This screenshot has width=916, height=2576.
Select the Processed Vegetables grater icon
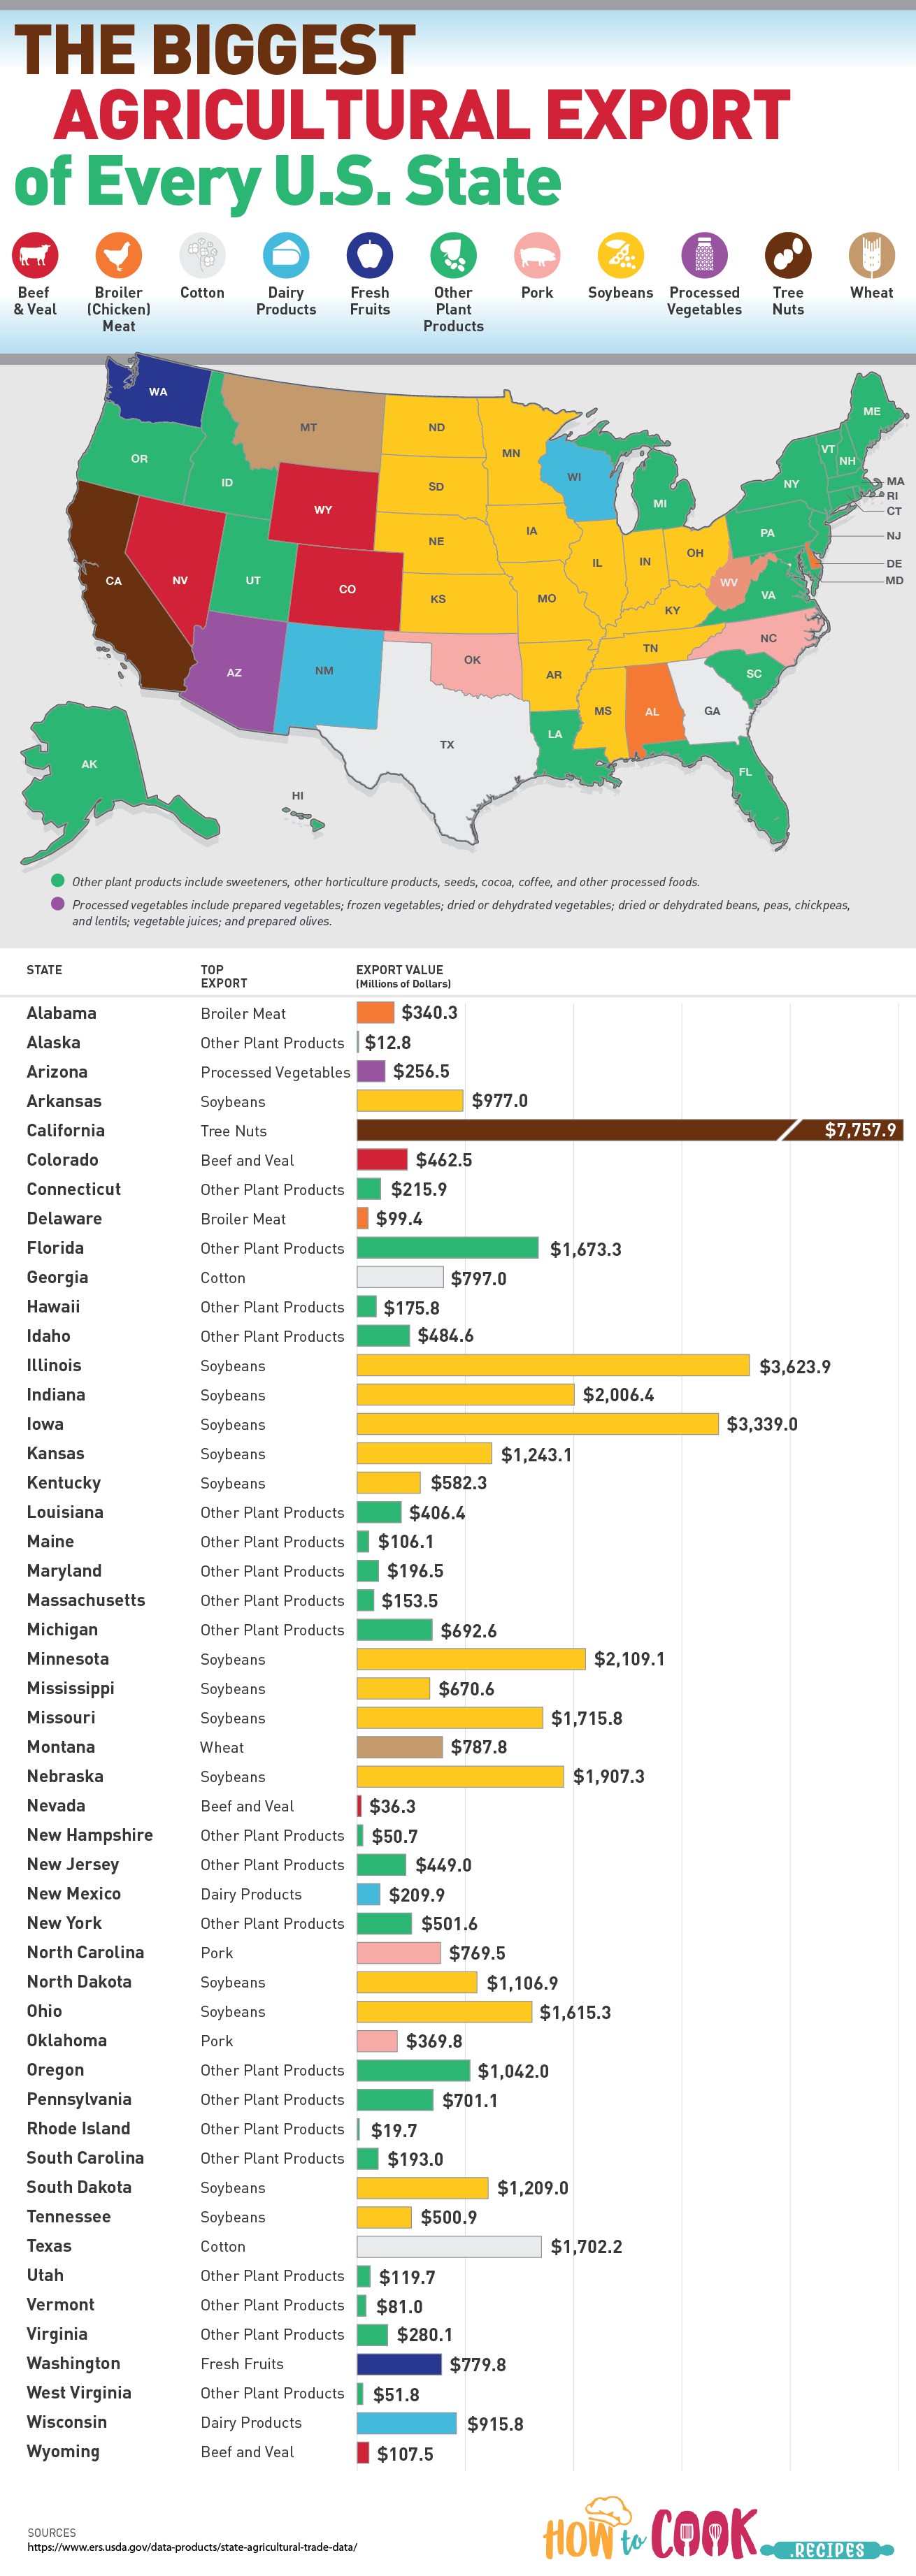704,255
